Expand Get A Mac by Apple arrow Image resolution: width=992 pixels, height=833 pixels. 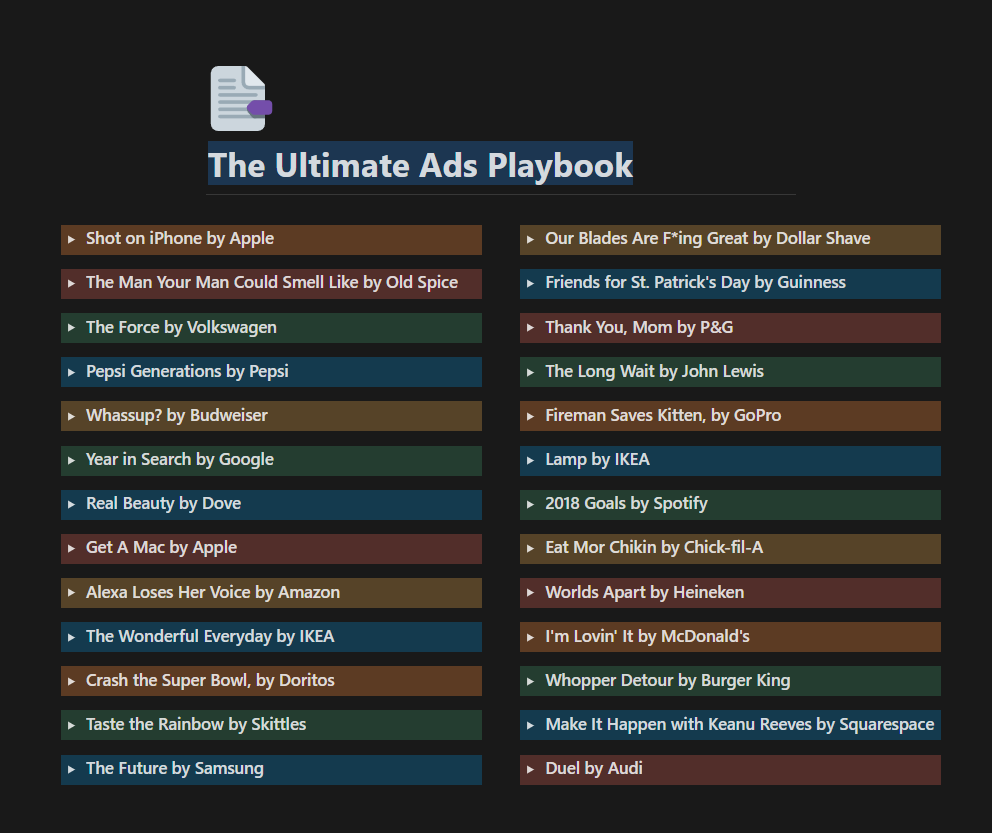(71, 548)
